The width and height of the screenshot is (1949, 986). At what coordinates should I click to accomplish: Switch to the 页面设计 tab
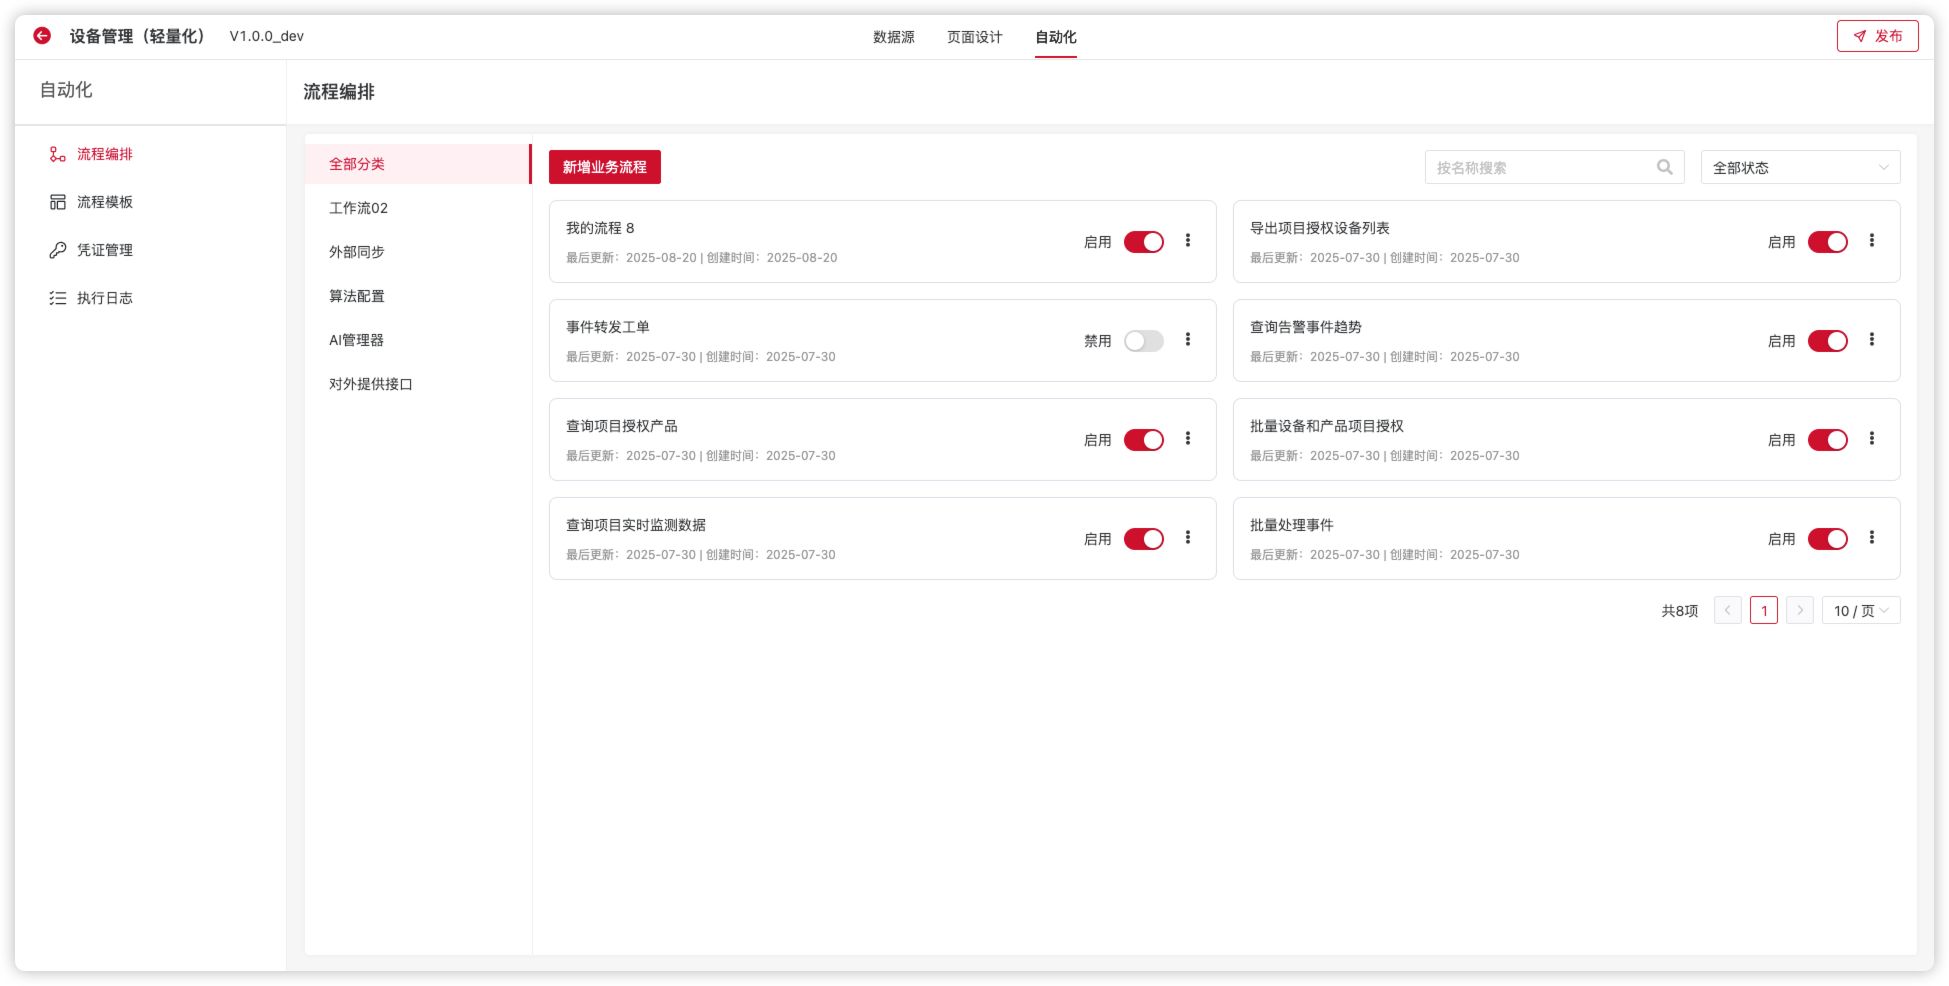974,37
